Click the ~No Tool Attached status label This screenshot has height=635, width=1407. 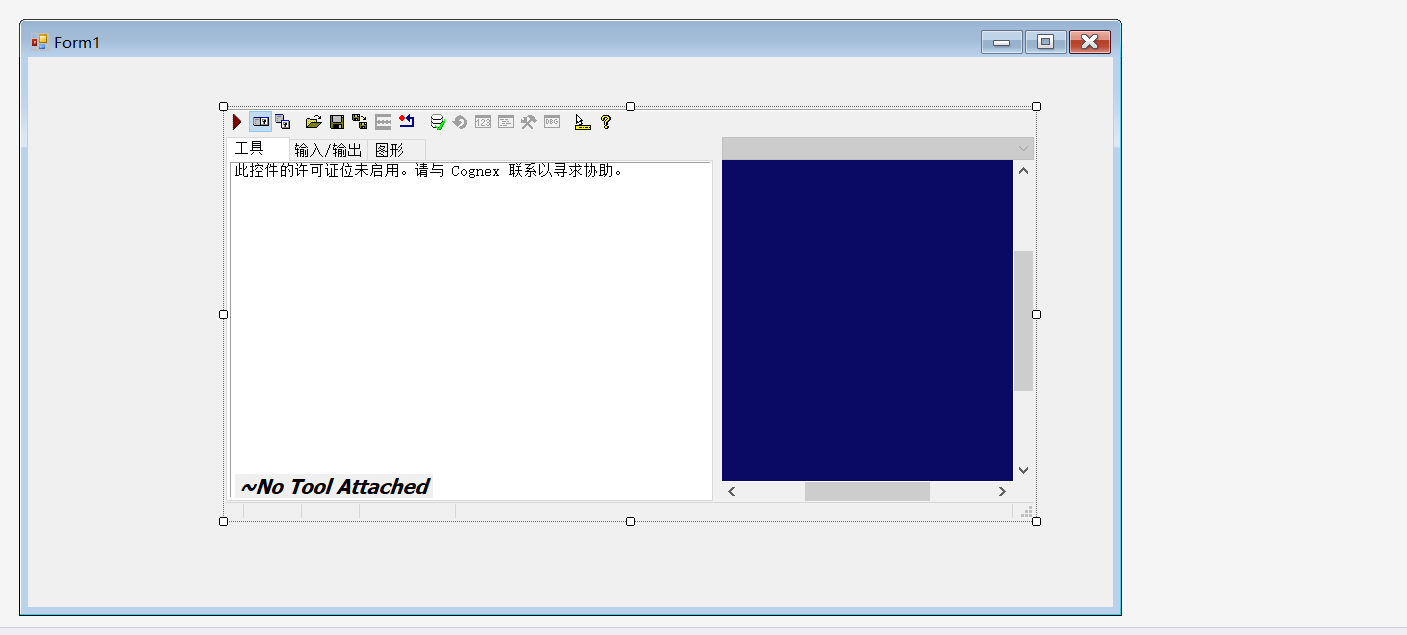tap(333, 487)
